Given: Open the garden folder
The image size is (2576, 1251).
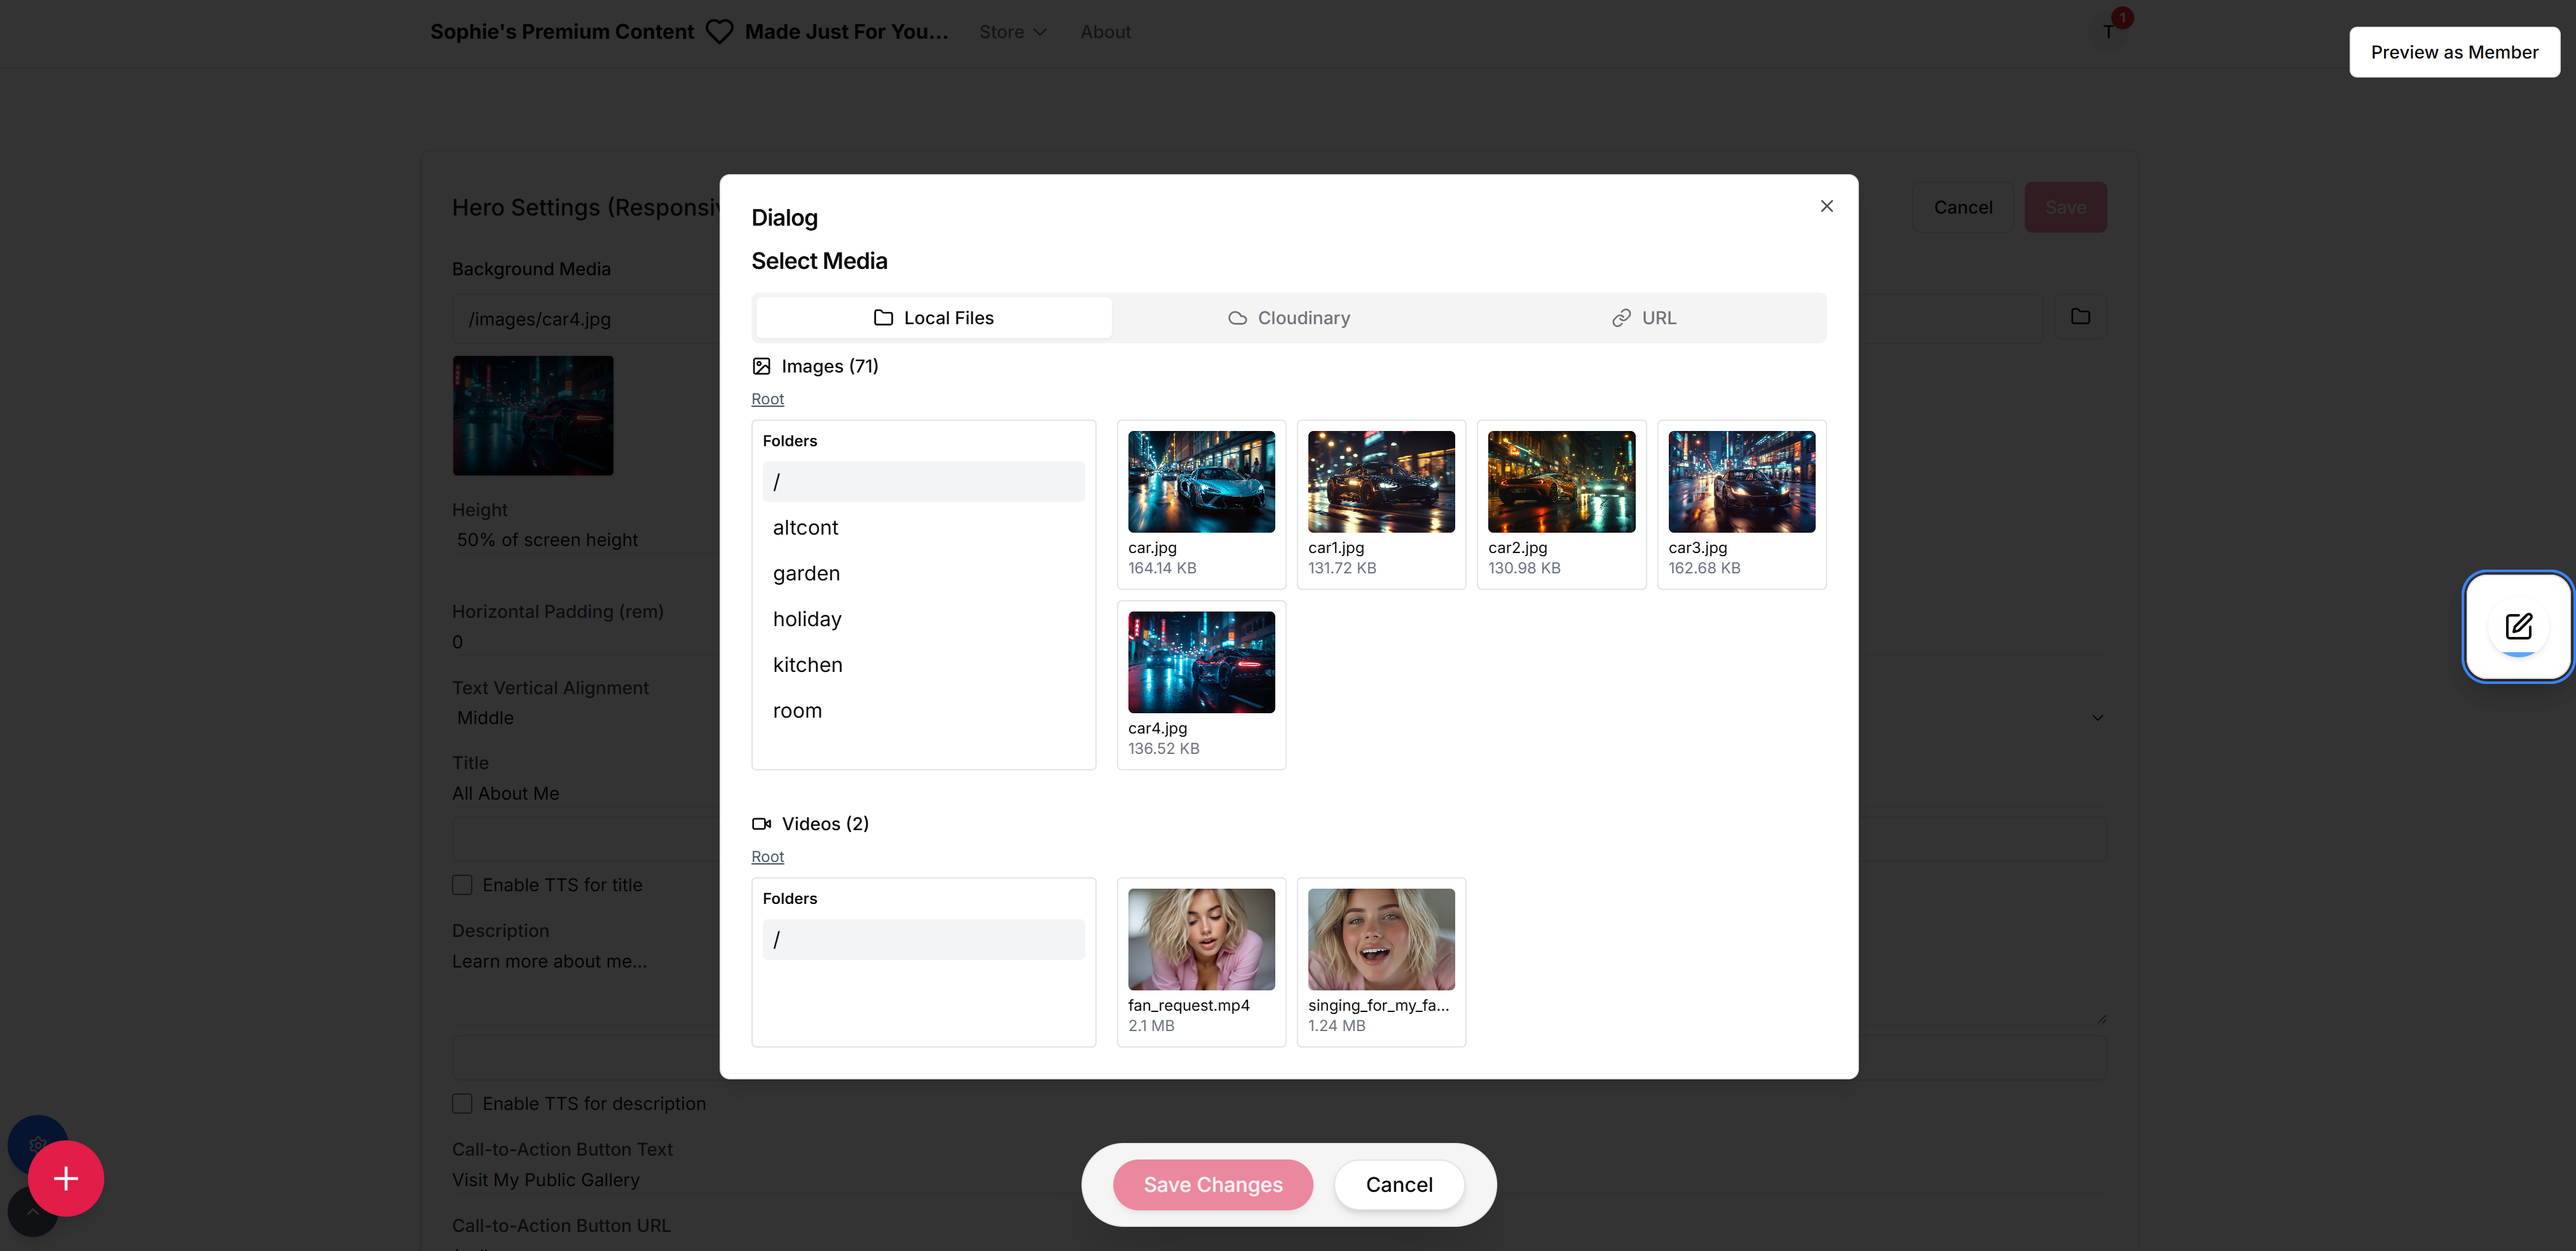Looking at the screenshot, I should coord(923,574).
